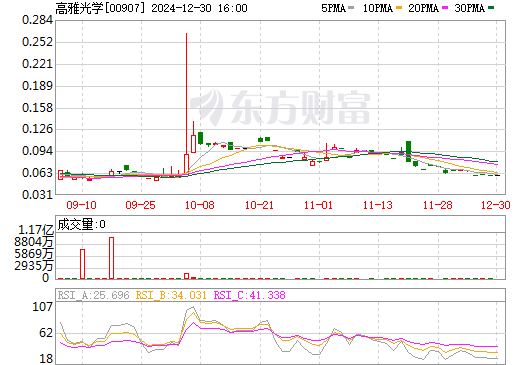Image resolution: width=520 pixels, height=365 pixels.
Task: Click the 0.031 price axis label
Action: [37, 194]
